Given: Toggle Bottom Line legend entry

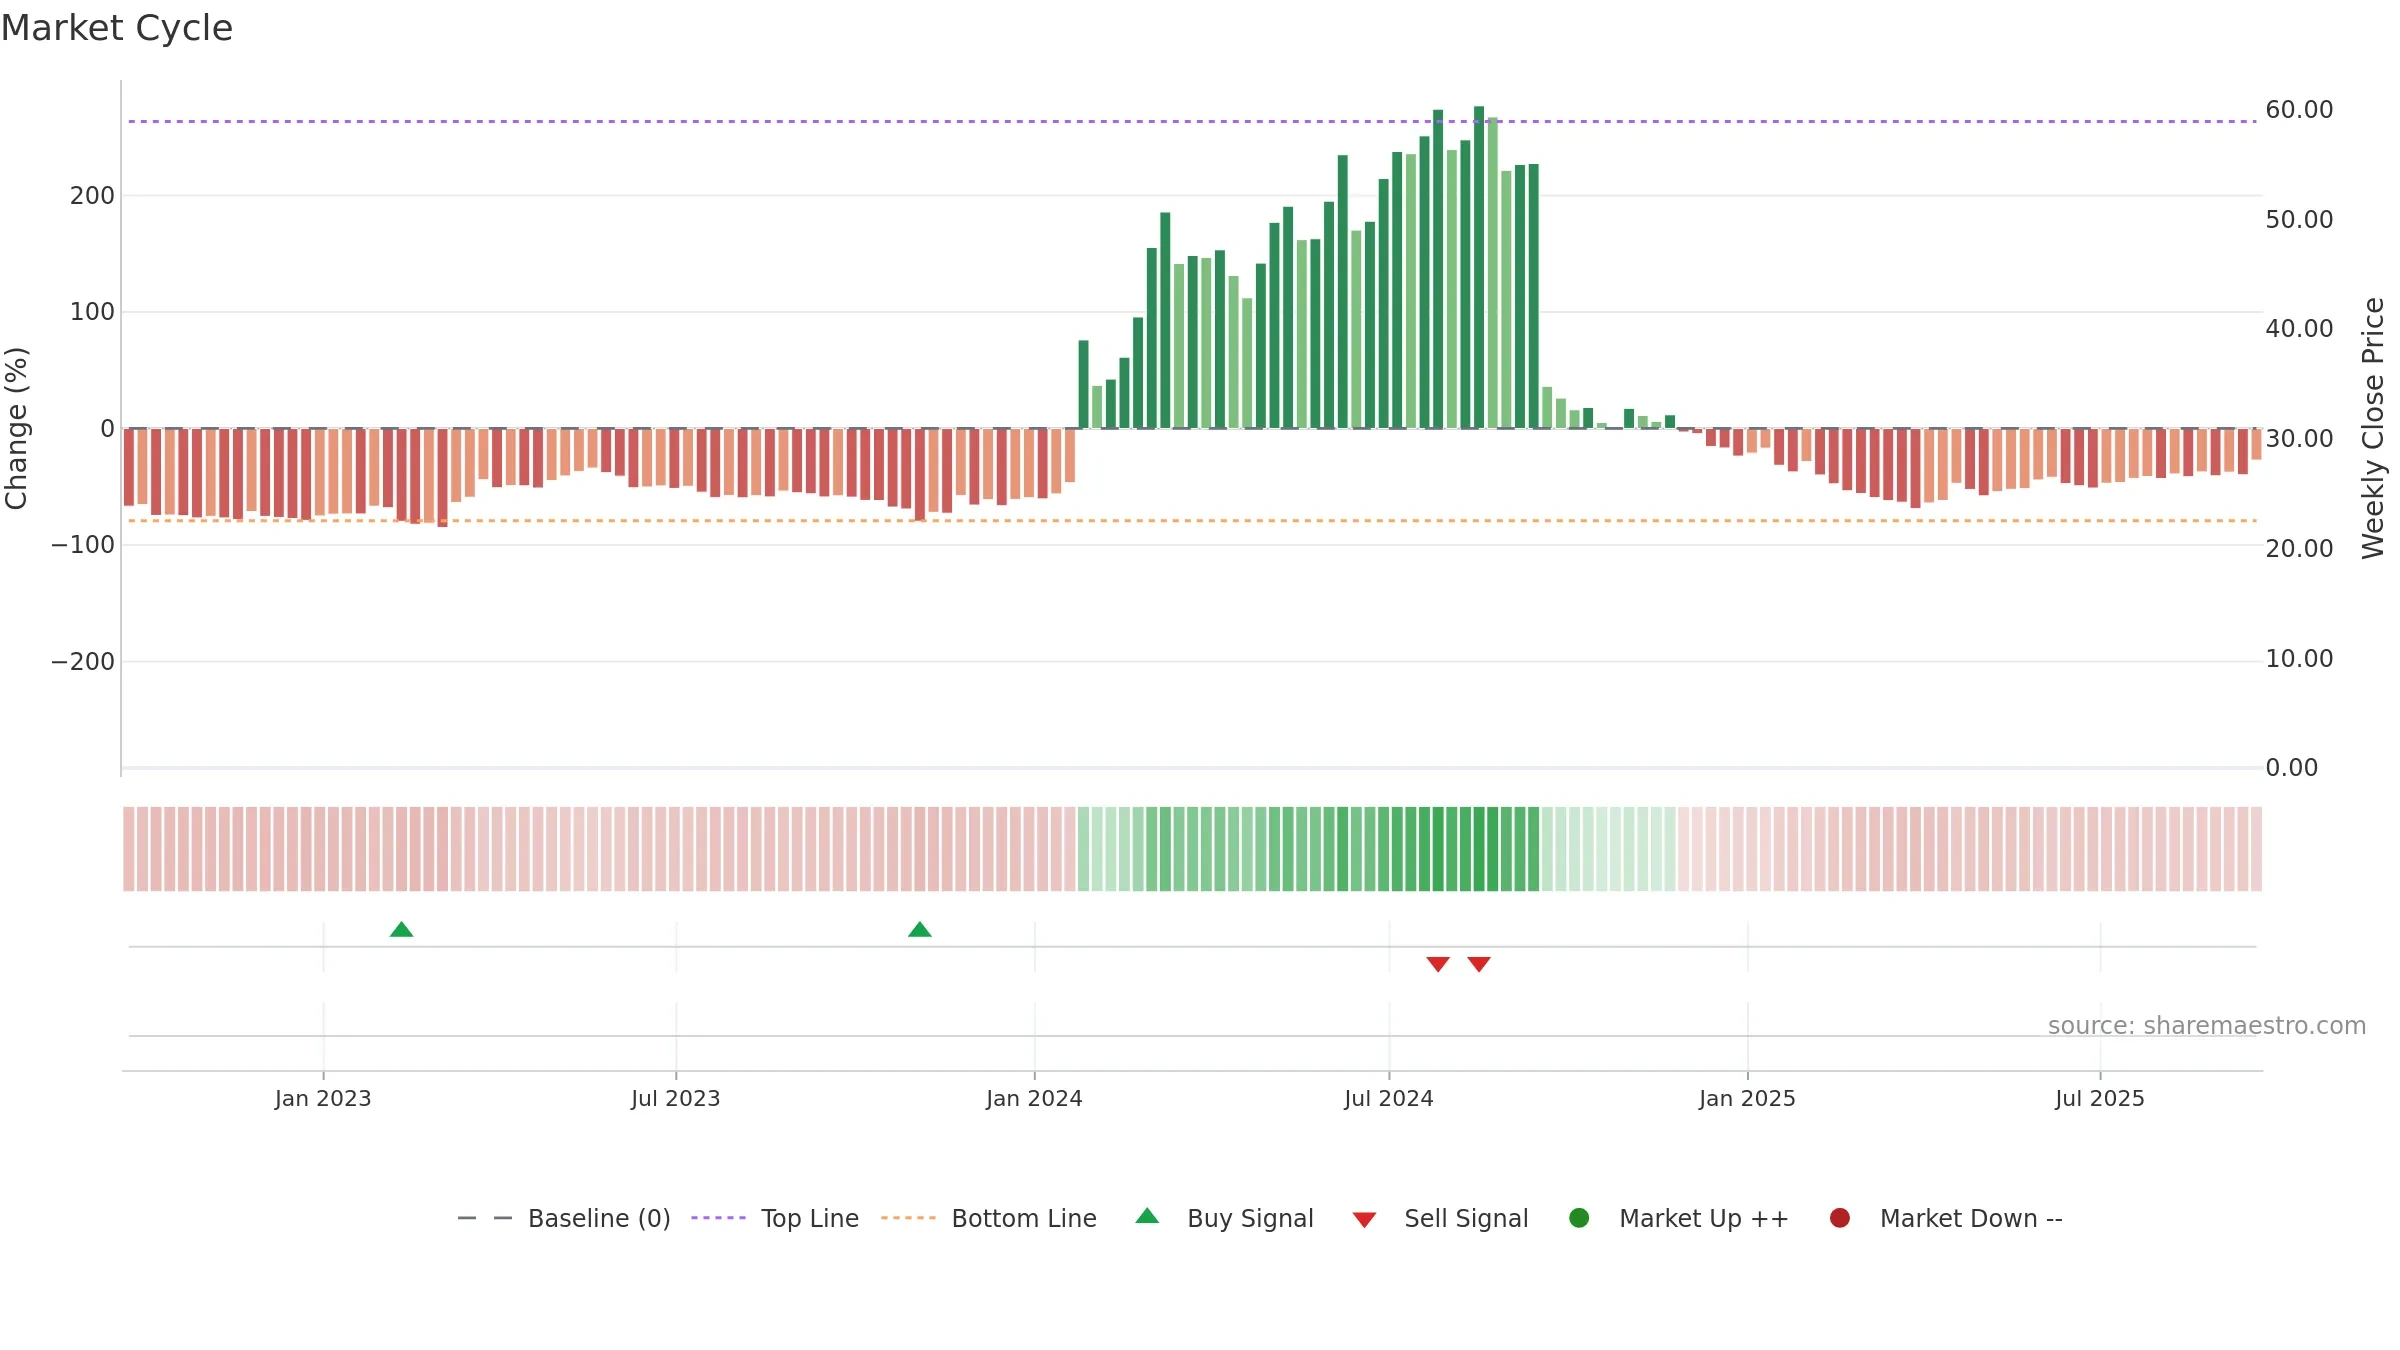Looking at the screenshot, I should pos(989,1218).
